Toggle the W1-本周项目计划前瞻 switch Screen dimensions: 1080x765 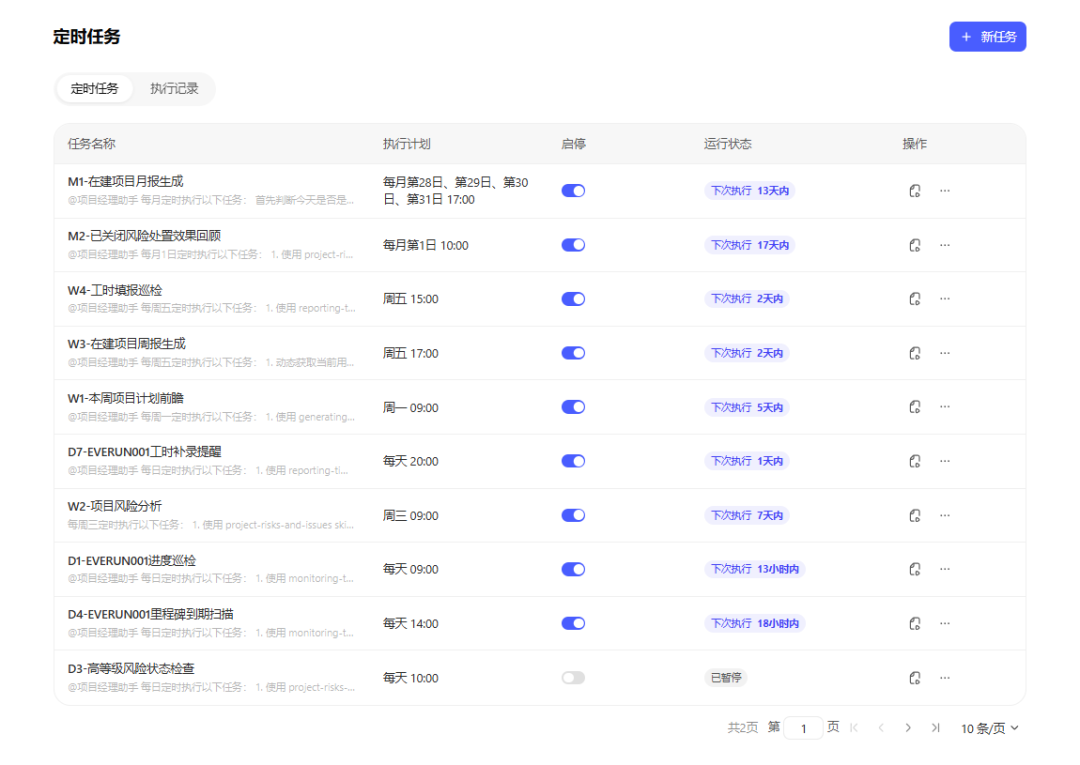(x=573, y=407)
